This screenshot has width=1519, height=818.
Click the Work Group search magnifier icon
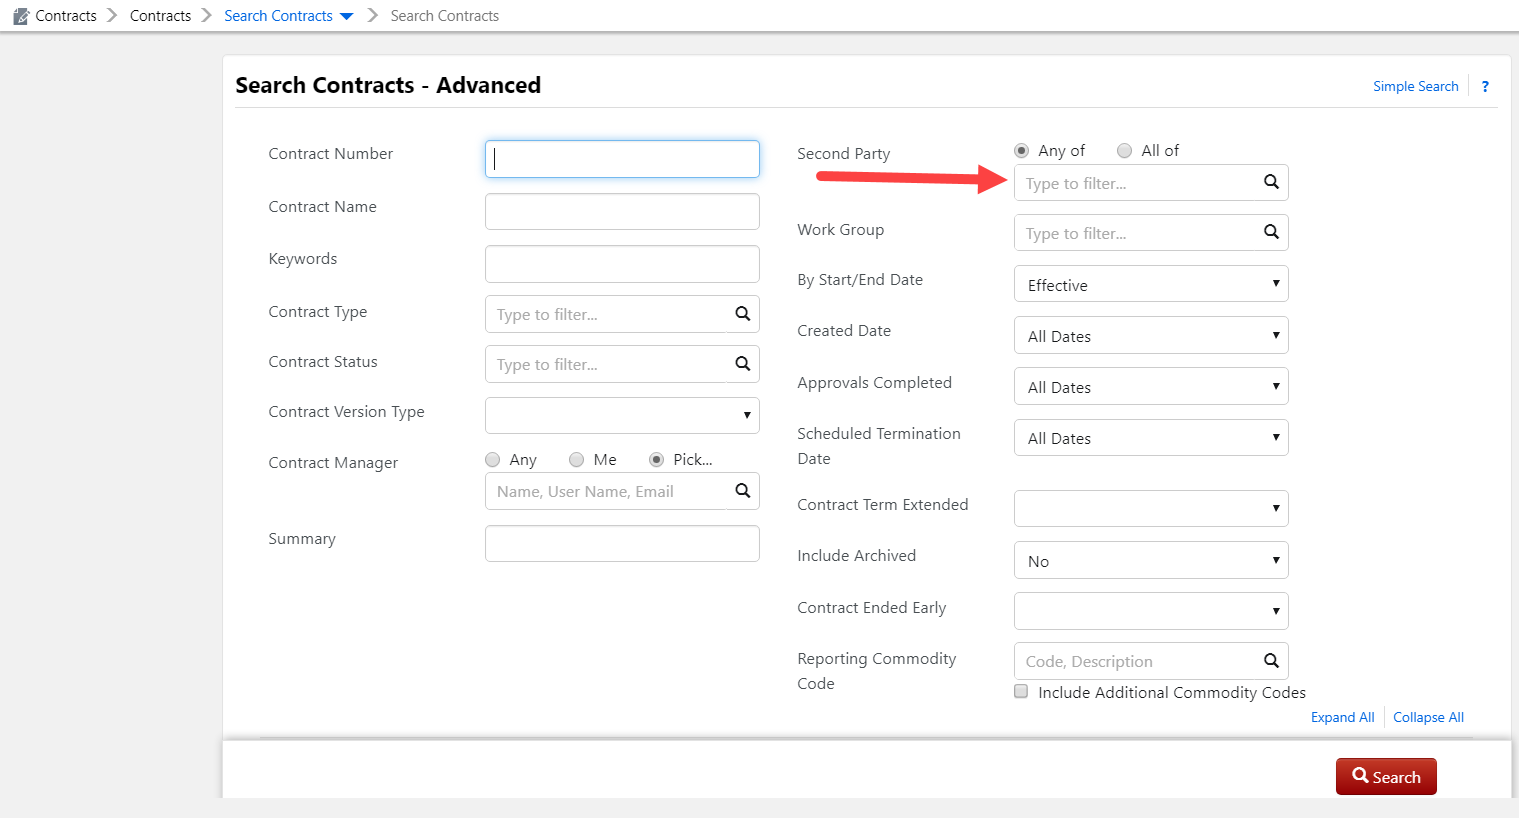coord(1271,232)
